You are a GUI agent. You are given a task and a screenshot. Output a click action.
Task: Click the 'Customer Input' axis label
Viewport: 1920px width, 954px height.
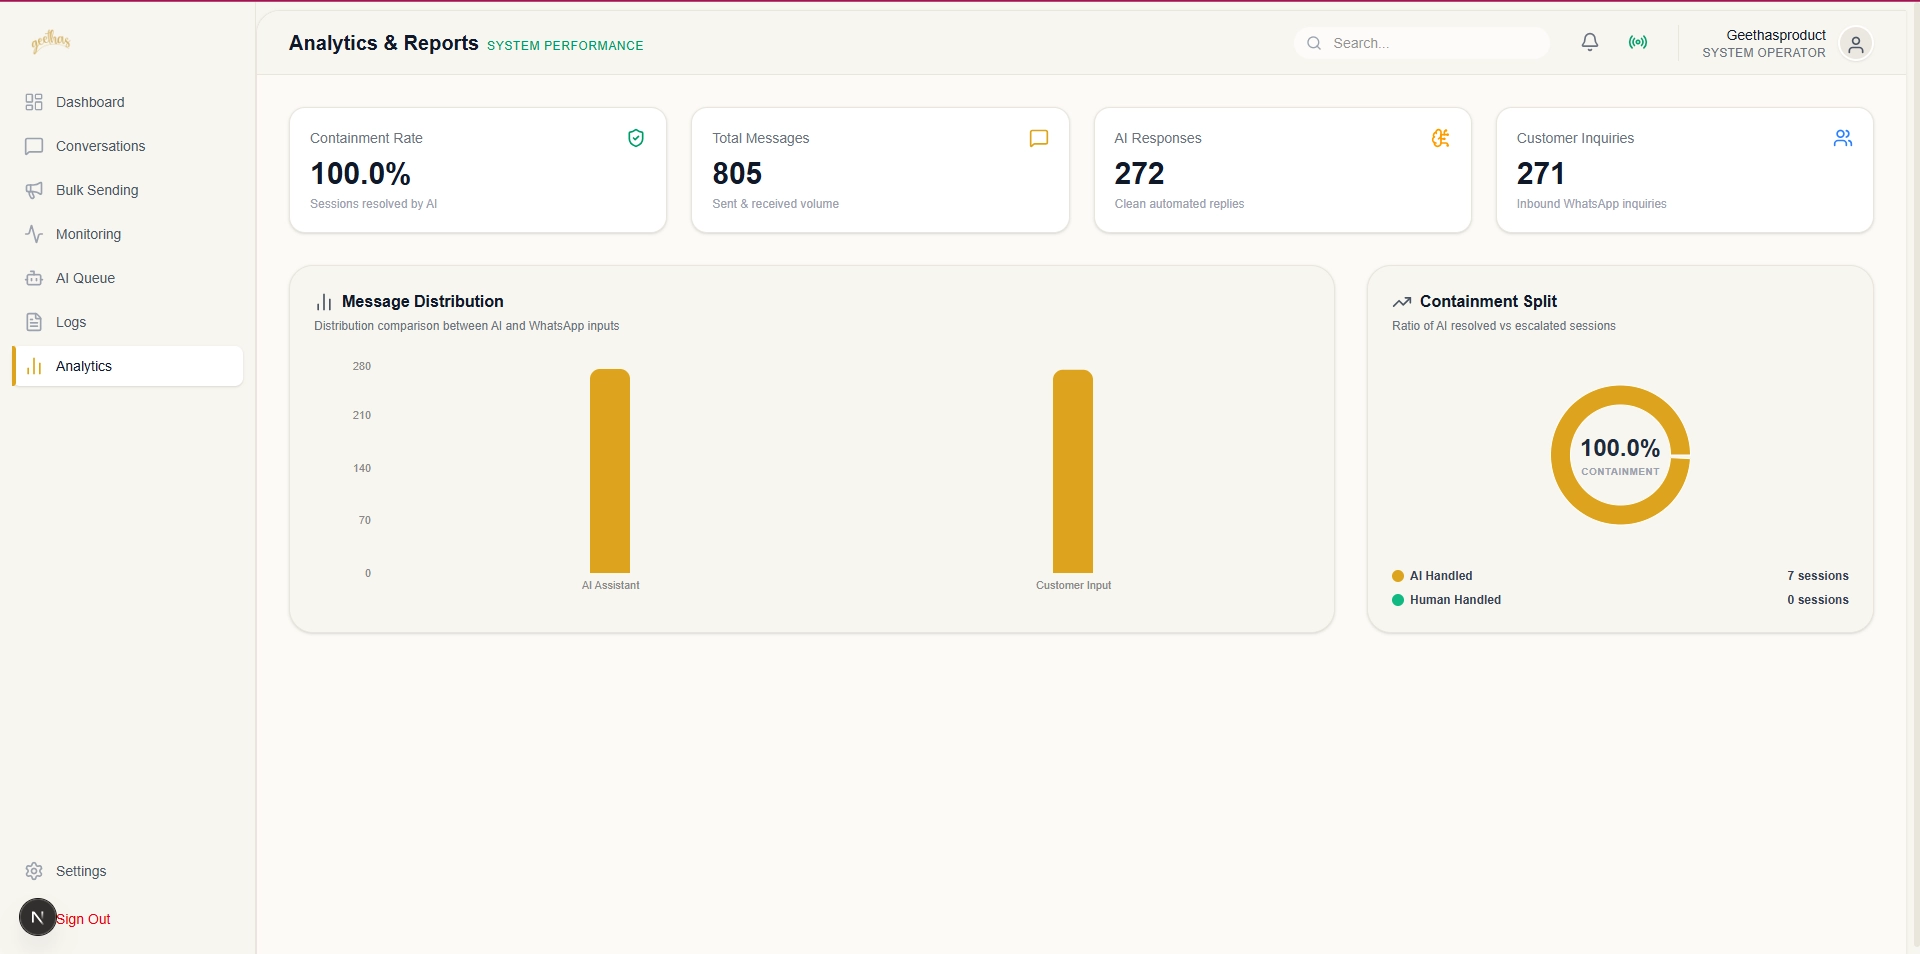pos(1073,585)
